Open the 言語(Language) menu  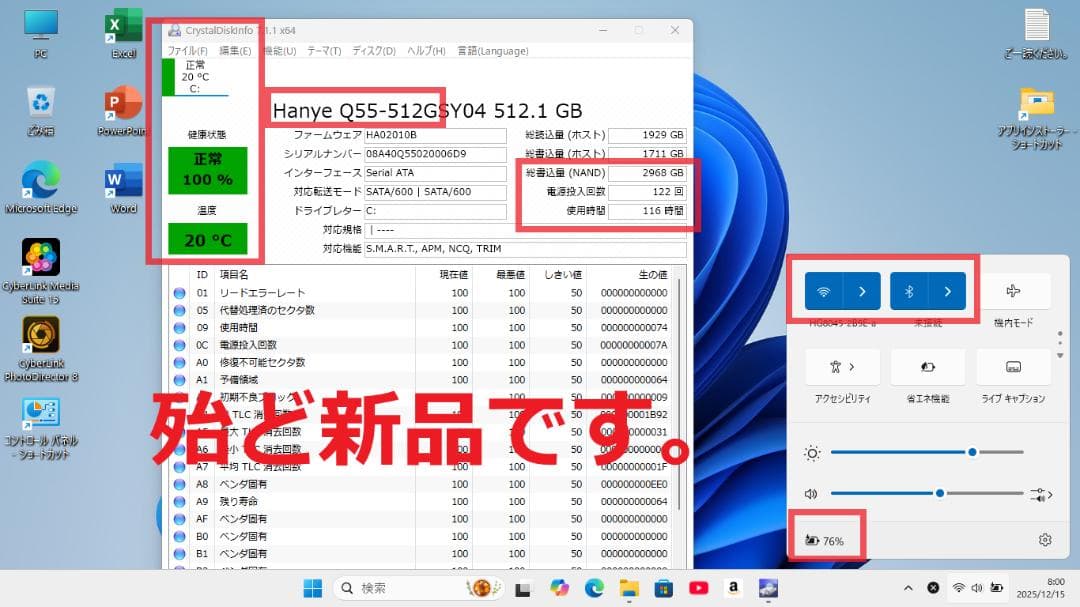(x=493, y=51)
